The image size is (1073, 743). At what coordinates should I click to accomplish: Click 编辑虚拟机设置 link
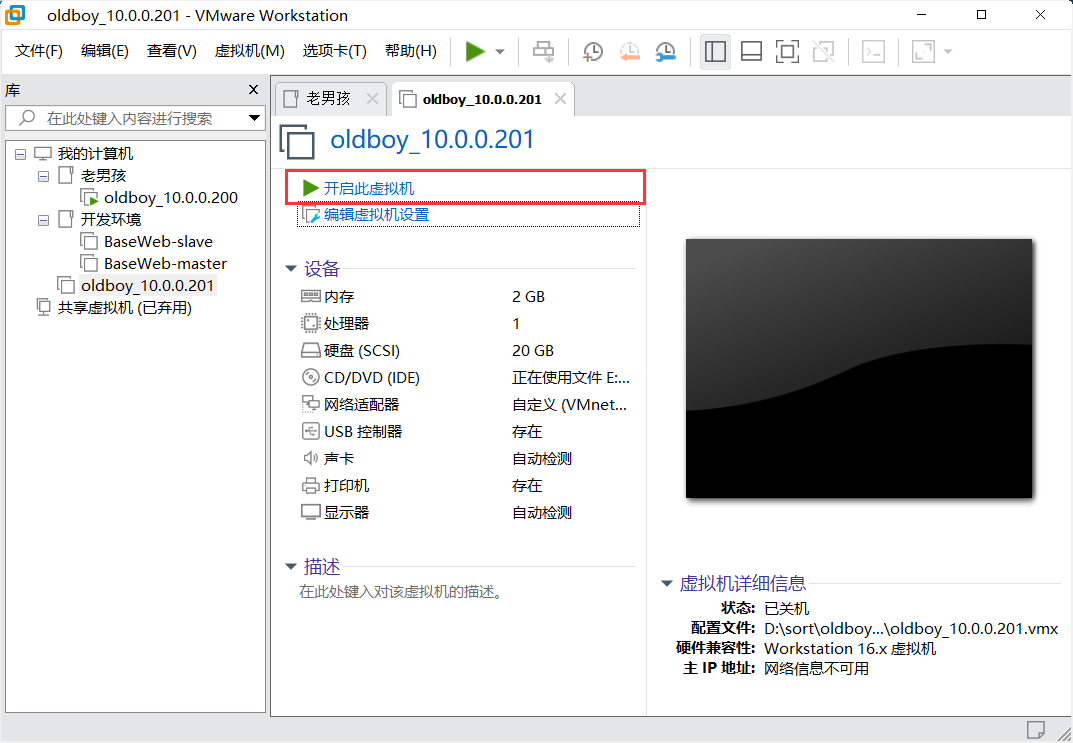pos(376,215)
